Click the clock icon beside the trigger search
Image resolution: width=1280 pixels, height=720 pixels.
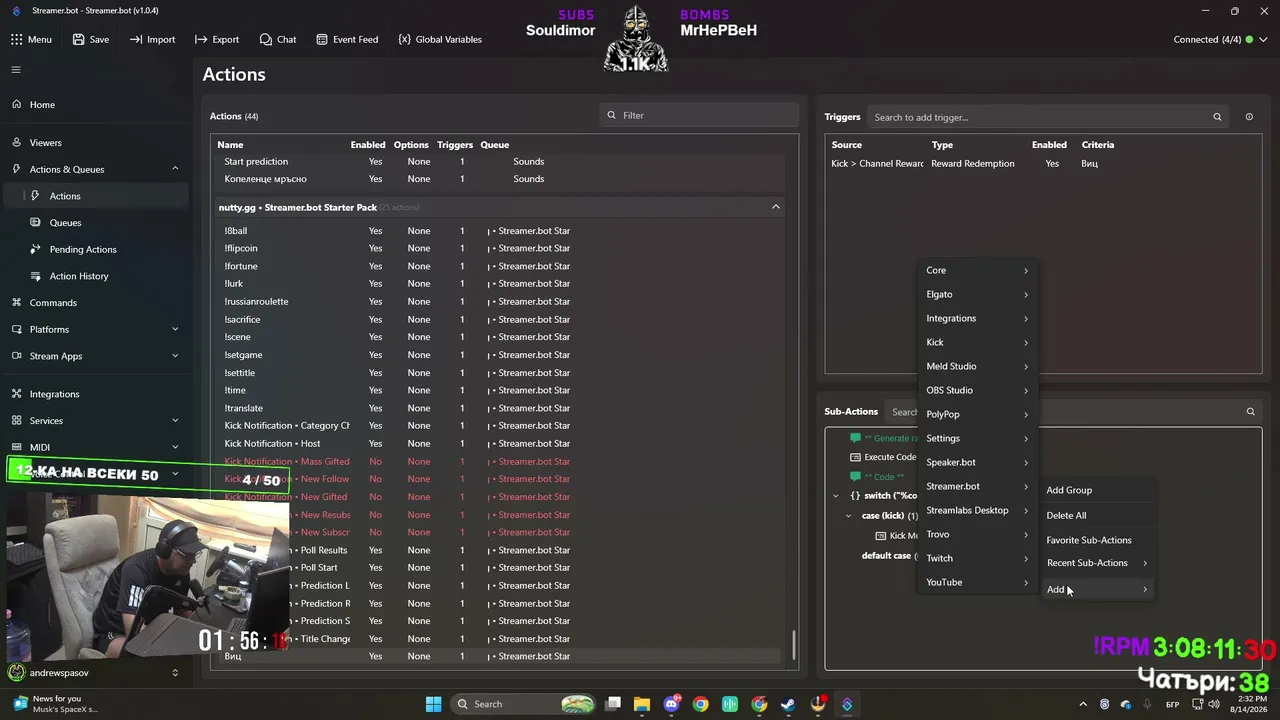pos(1249,117)
